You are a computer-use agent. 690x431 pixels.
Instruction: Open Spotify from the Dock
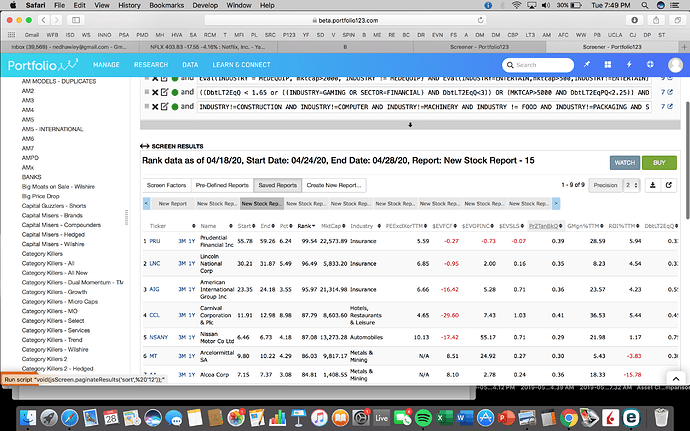tap(423, 418)
